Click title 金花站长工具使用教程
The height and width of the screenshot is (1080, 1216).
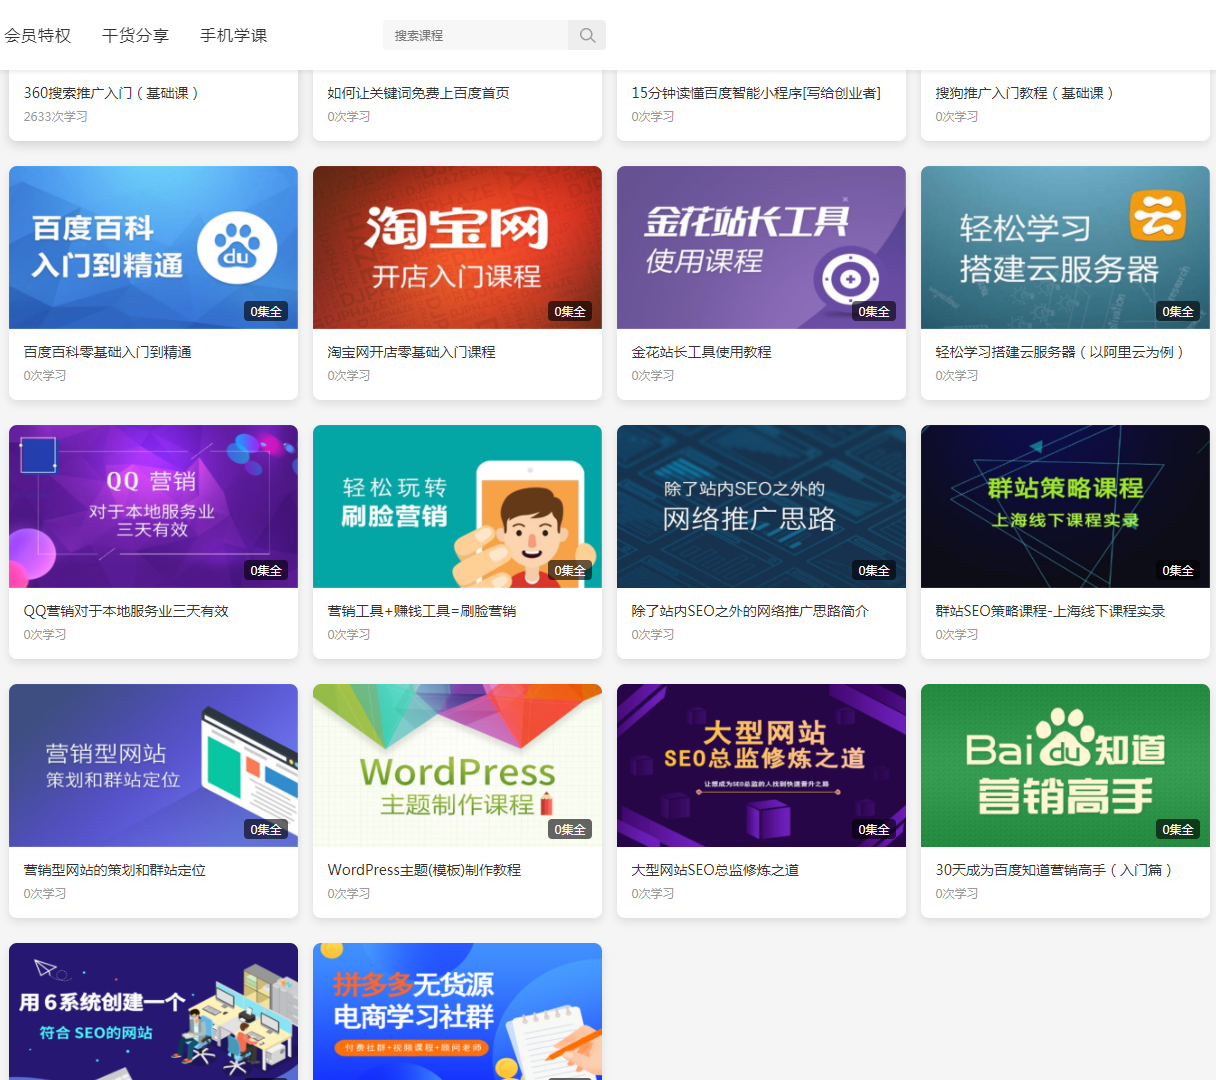pos(701,352)
